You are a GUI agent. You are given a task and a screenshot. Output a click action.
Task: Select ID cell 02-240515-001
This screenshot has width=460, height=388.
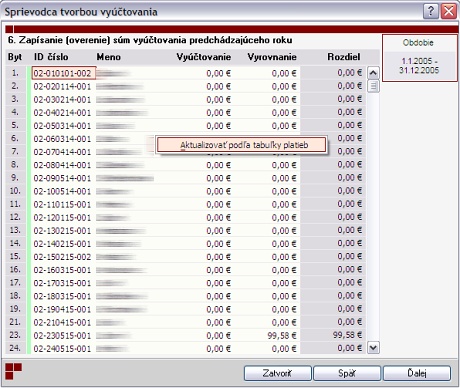point(62,349)
